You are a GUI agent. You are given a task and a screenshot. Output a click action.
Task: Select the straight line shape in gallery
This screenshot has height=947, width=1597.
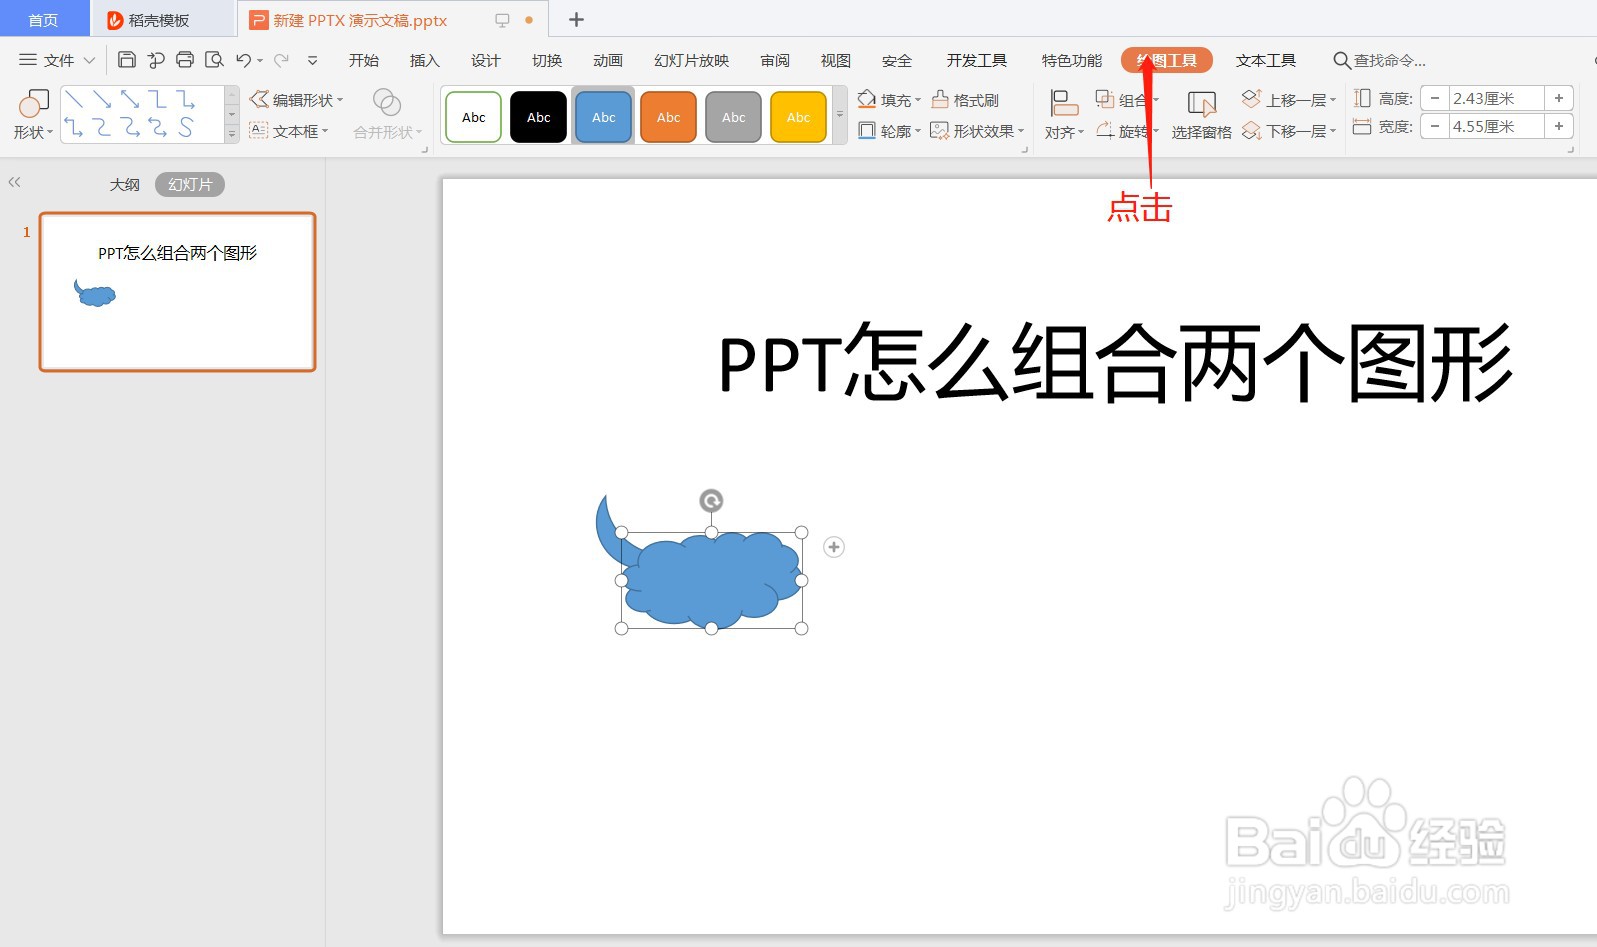[74, 100]
